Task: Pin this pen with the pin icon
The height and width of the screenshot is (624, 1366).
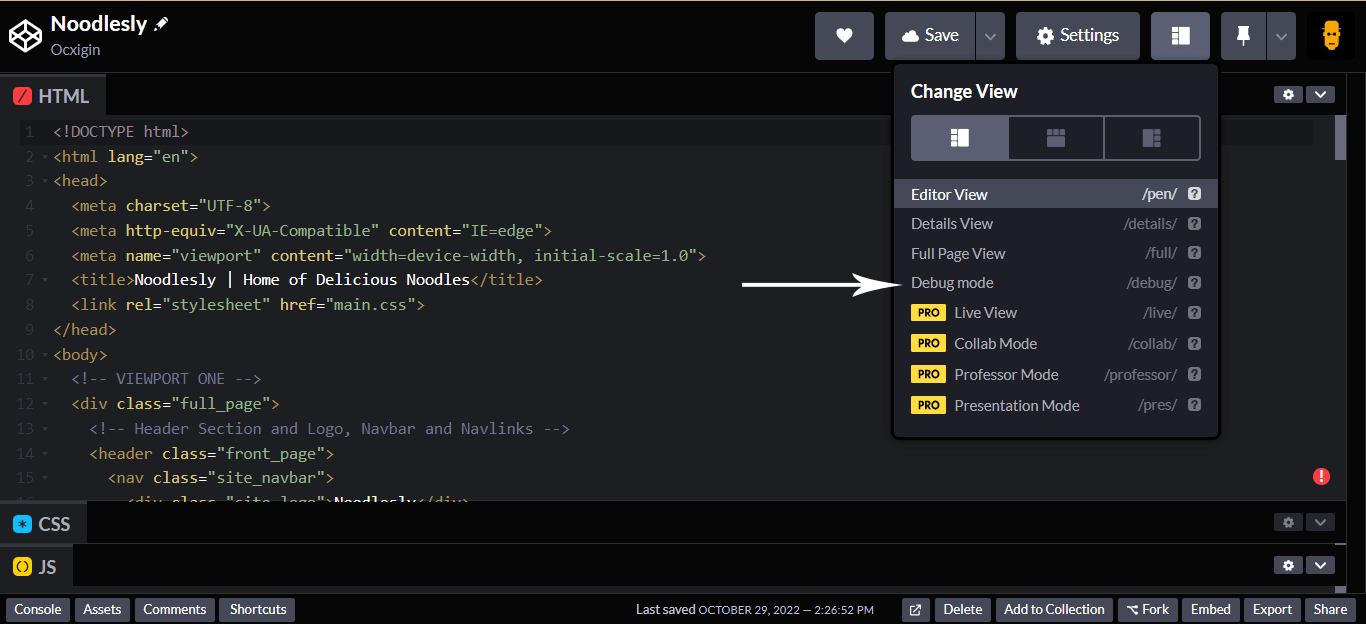Action: click(1243, 35)
